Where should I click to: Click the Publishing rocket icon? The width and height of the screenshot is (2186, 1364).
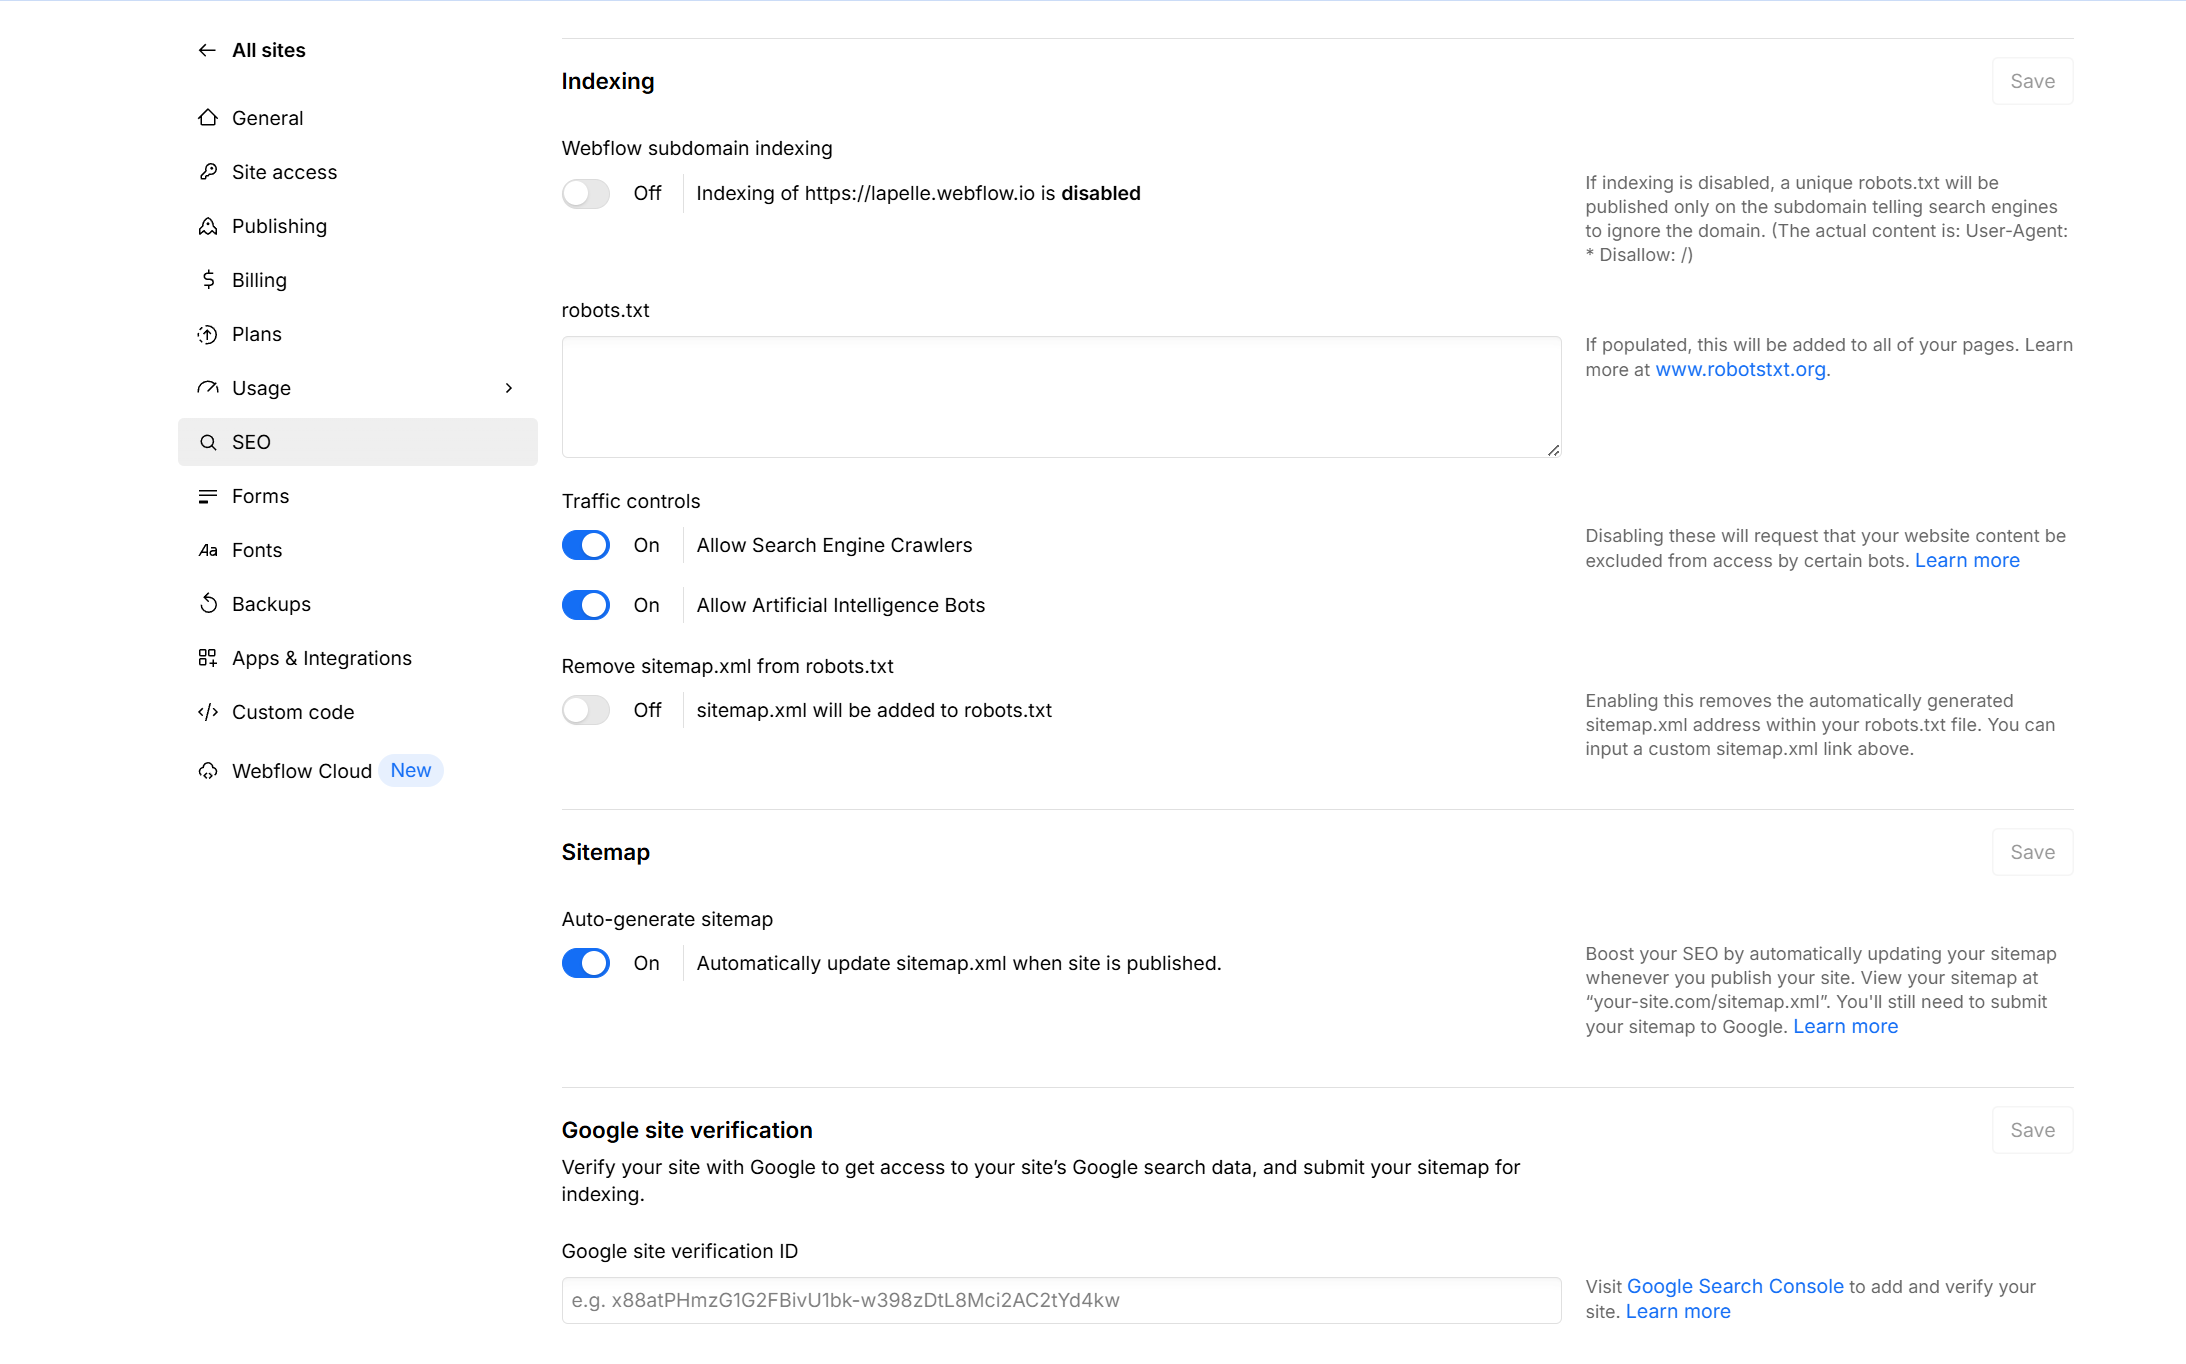(208, 226)
